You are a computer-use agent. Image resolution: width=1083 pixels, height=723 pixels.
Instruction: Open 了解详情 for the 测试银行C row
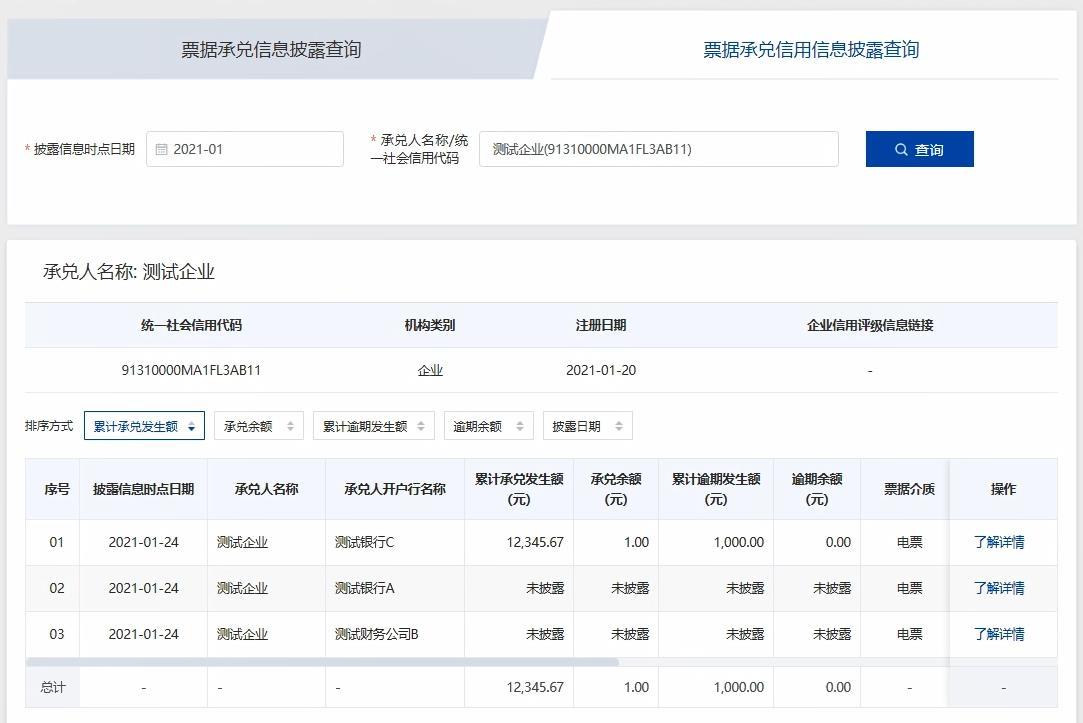[x=1004, y=541]
